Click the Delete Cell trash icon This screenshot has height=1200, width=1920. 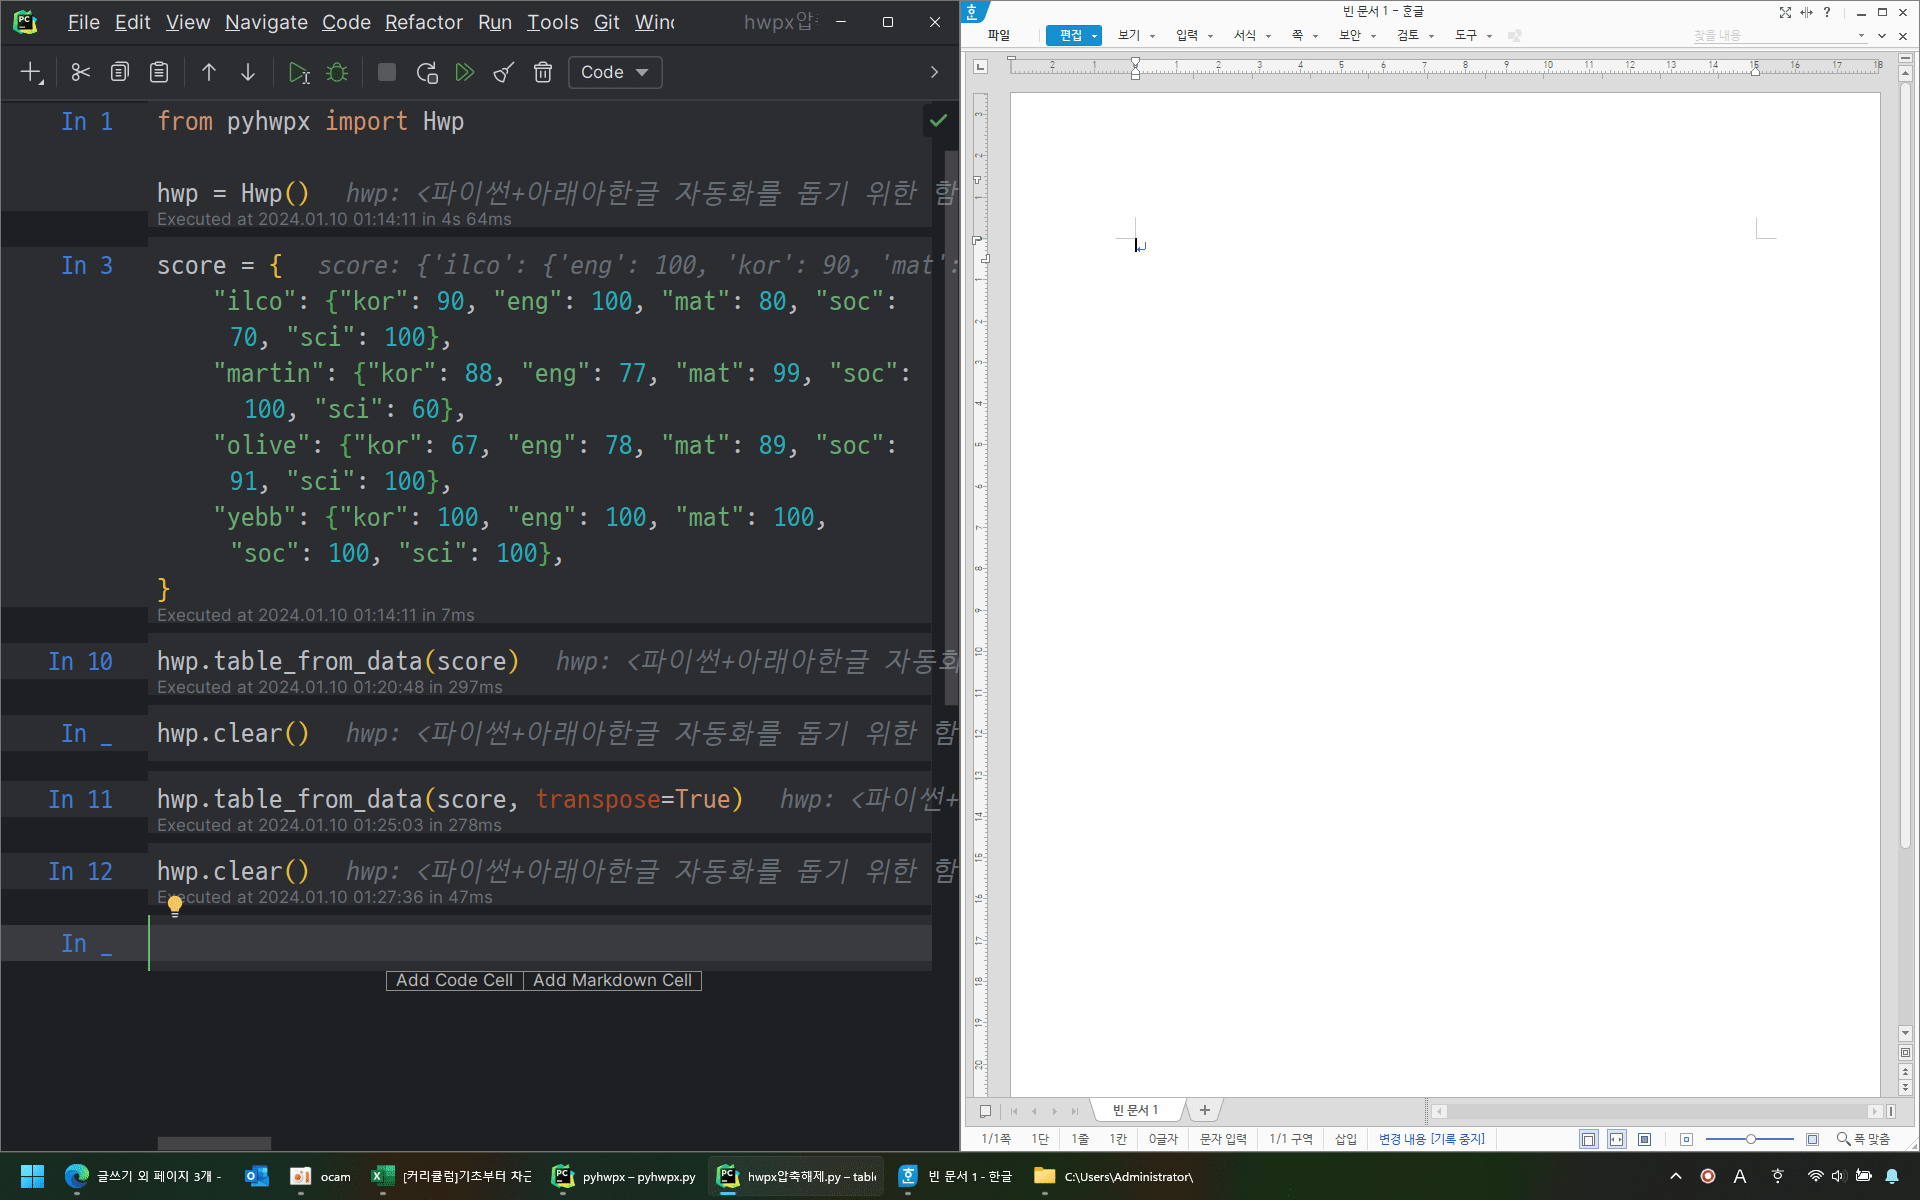coord(543,72)
